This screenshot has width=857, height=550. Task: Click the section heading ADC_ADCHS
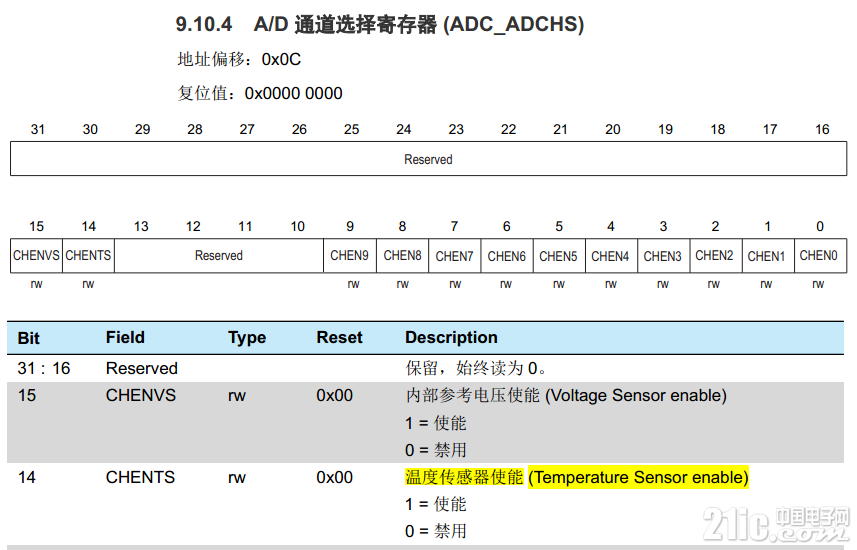[380, 24]
